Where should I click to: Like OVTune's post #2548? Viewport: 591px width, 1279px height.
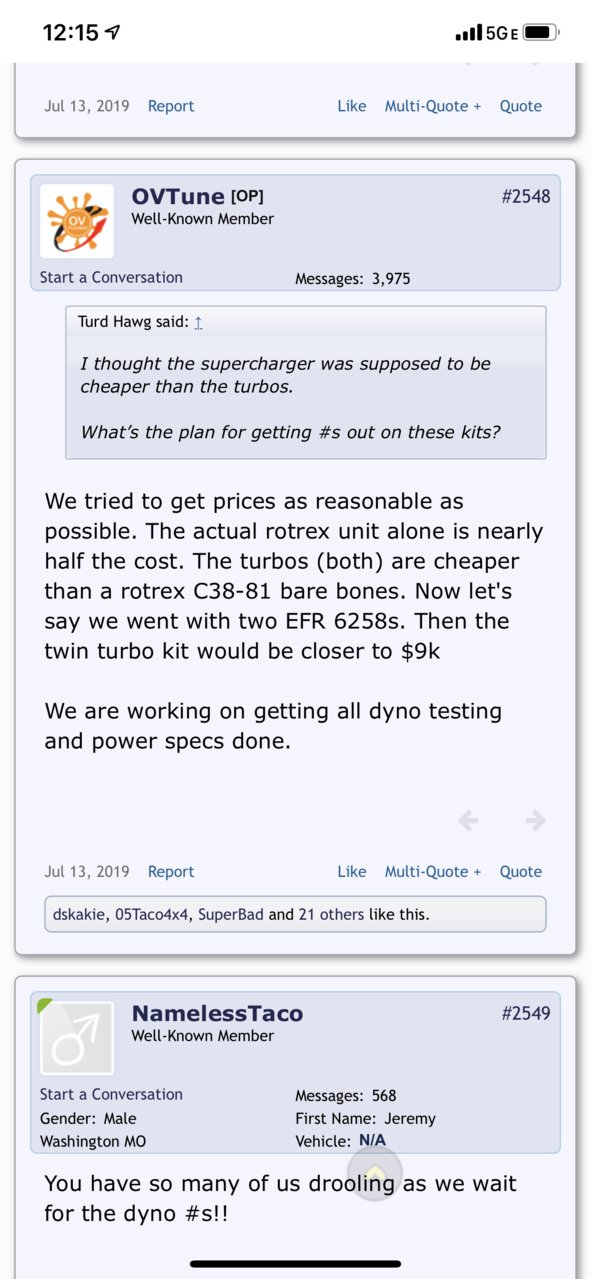click(x=352, y=871)
